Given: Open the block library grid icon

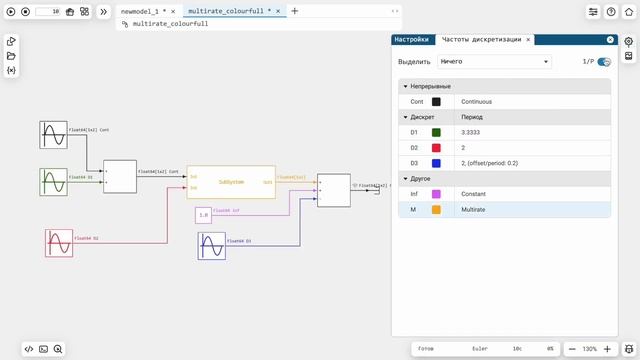Looking at the screenshot, I should (84, 11).
